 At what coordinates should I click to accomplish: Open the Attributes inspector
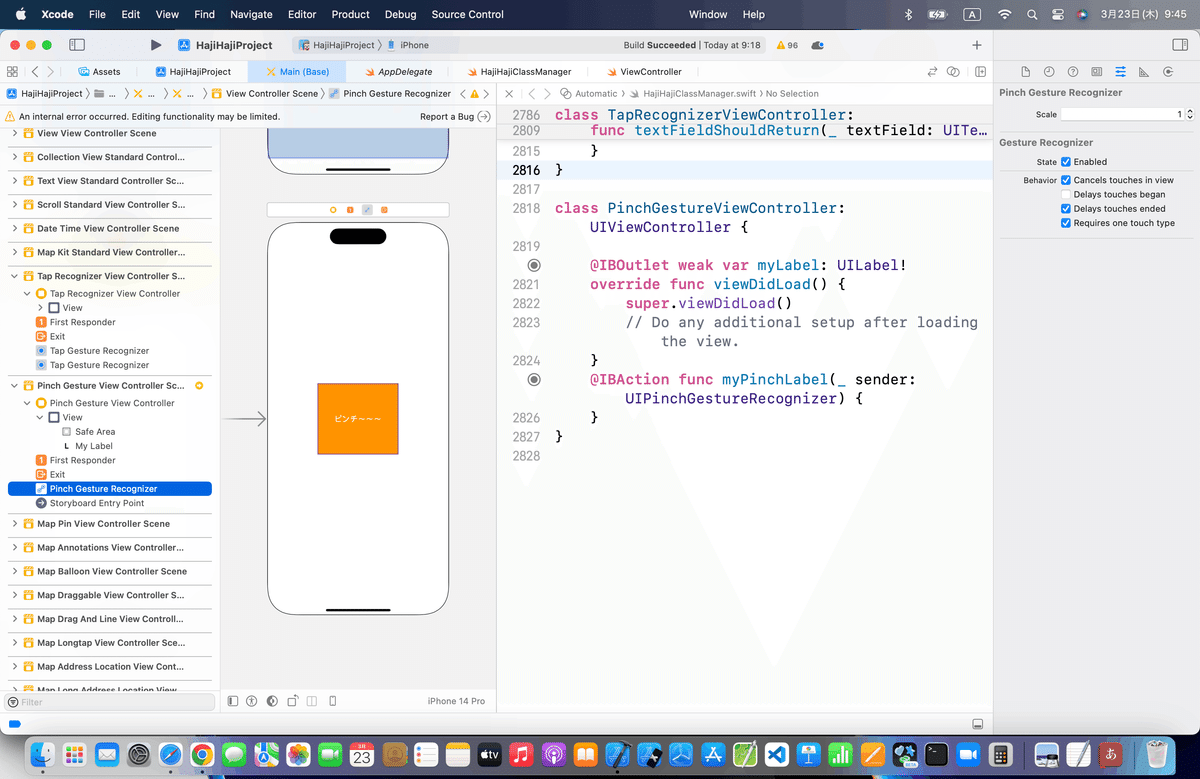[1120, 72]
